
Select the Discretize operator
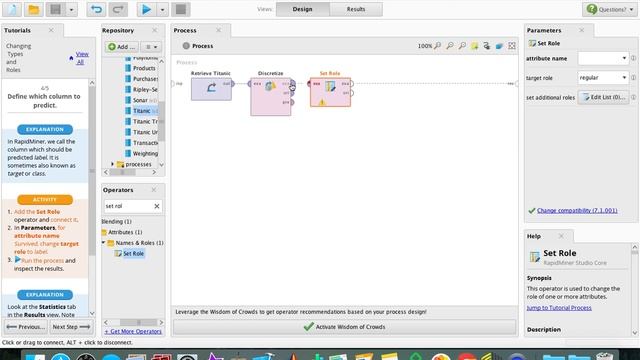tap(271, 97)
